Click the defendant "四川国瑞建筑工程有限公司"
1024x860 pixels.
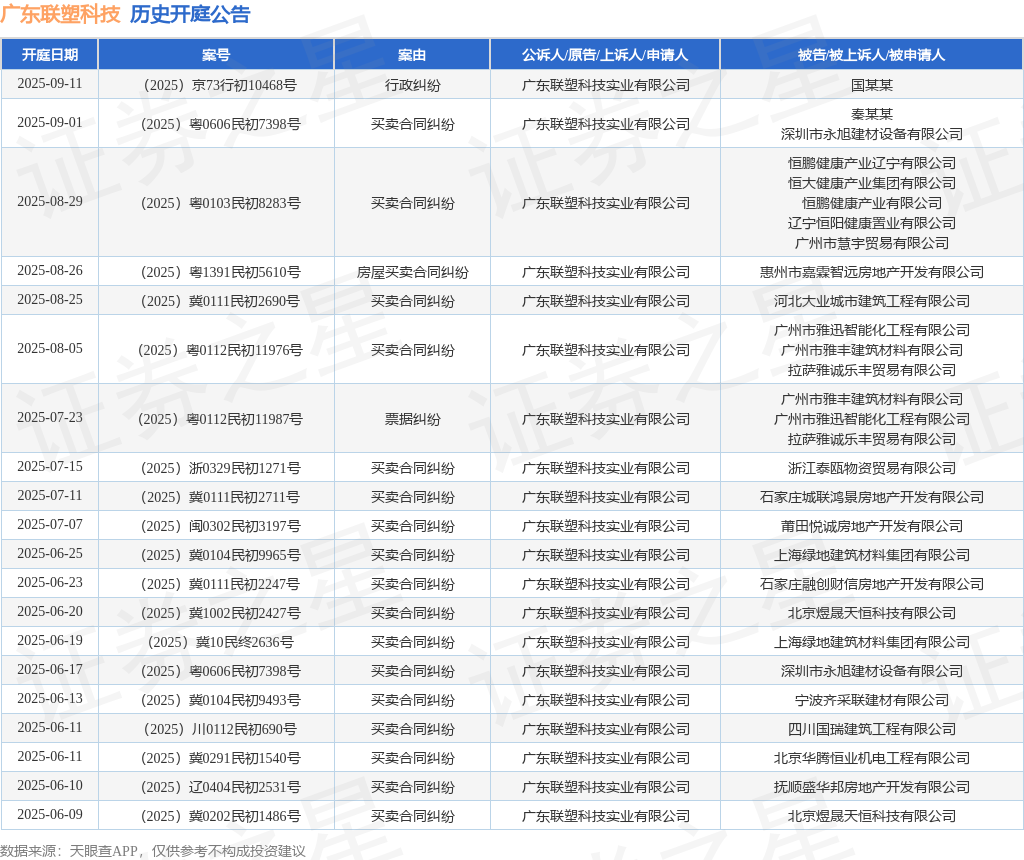tap(872, 729)
